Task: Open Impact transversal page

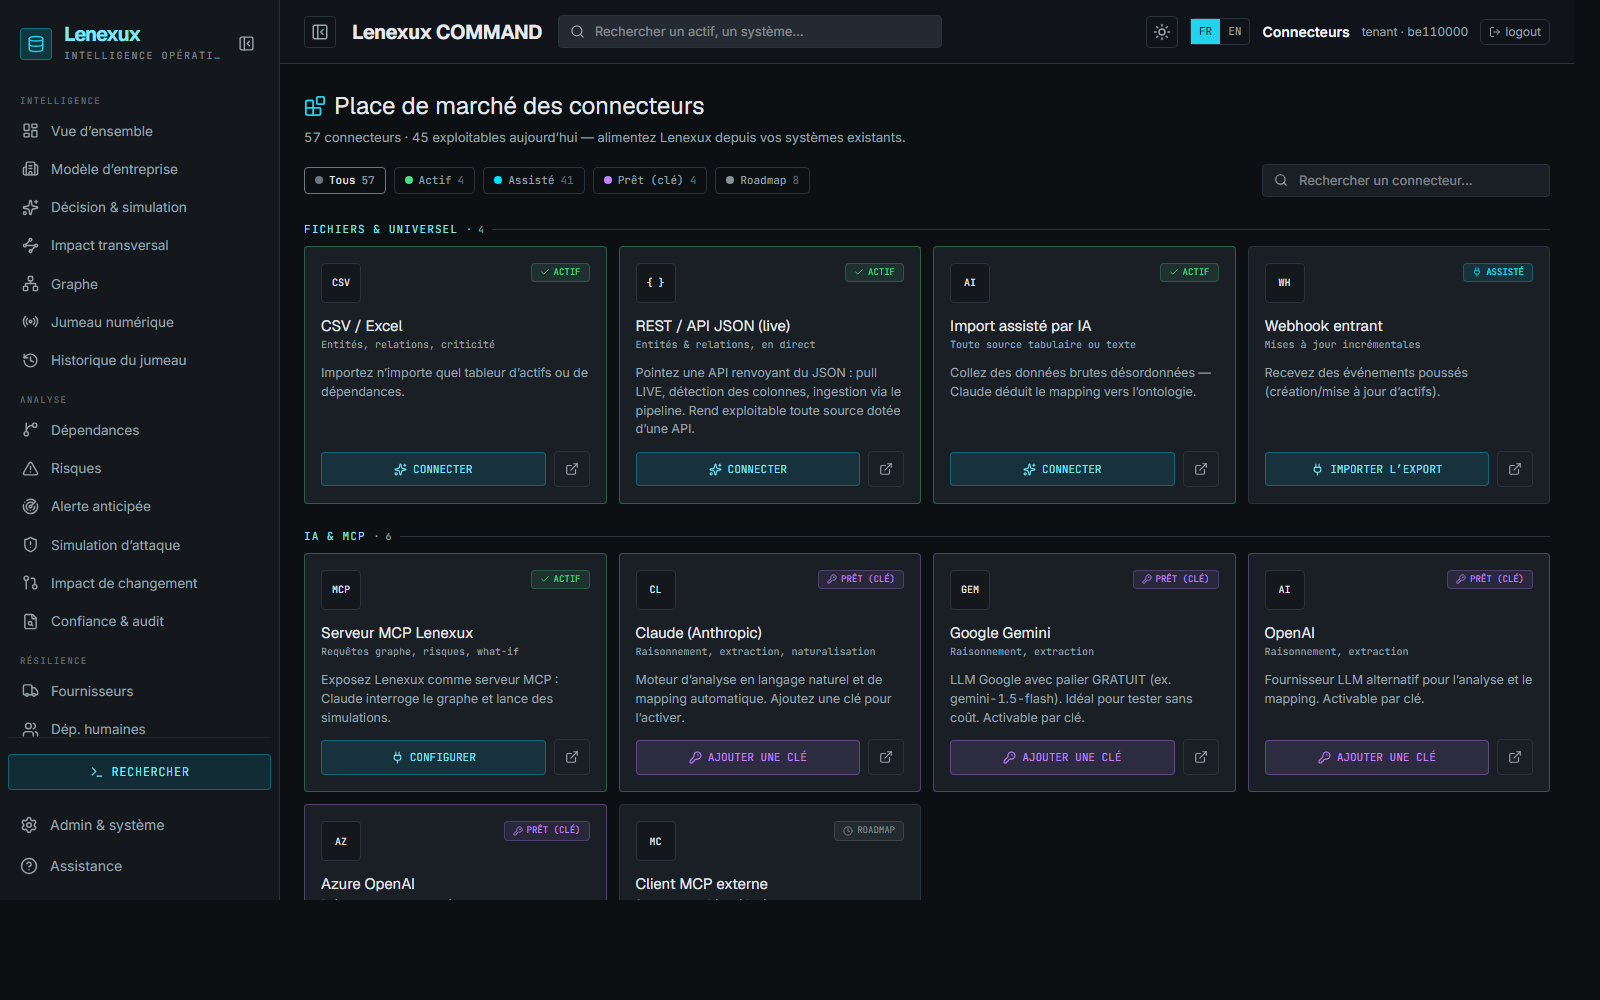Action: click(x=139, y=245)
